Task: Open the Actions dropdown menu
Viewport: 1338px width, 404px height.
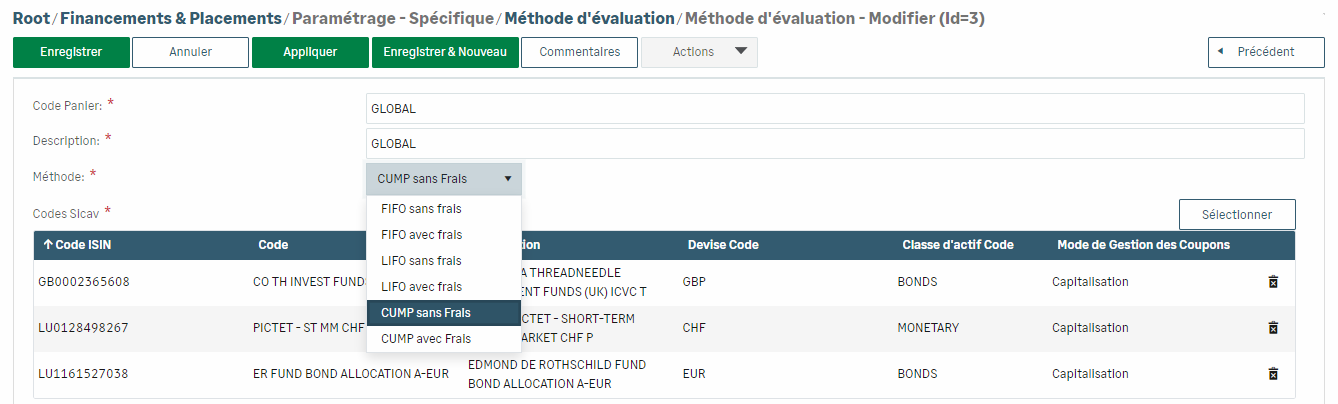Action: click(699, 52)
